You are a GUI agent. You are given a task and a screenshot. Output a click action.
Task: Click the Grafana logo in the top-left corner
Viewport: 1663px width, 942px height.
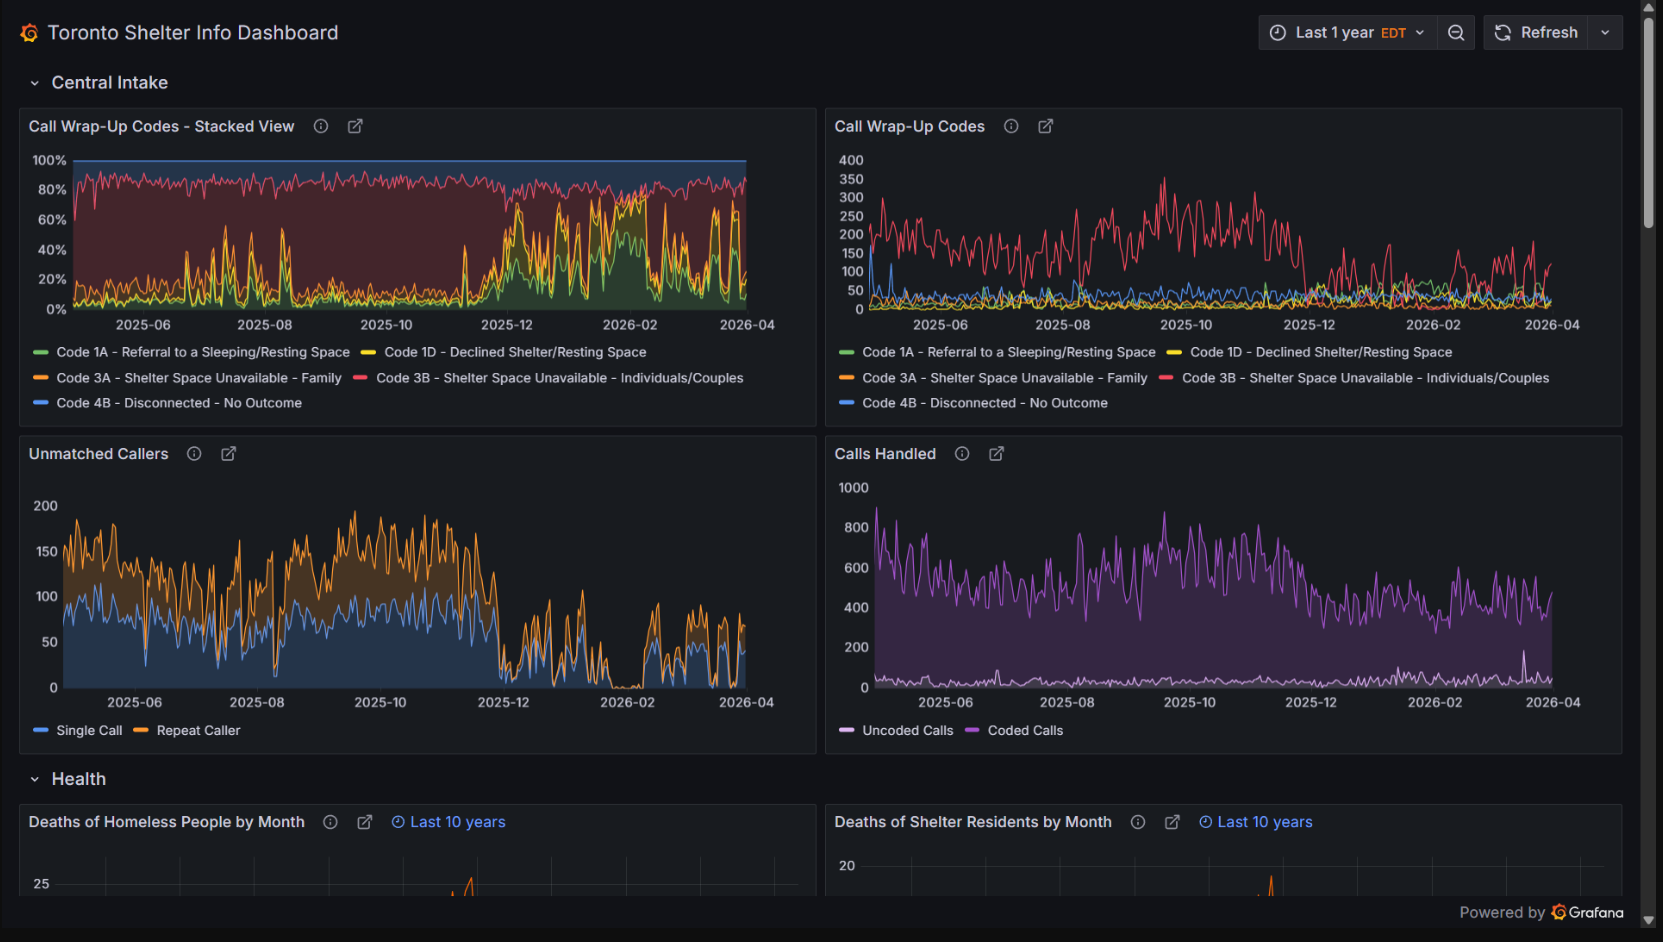pyautogui.click(x=28, y=32)
